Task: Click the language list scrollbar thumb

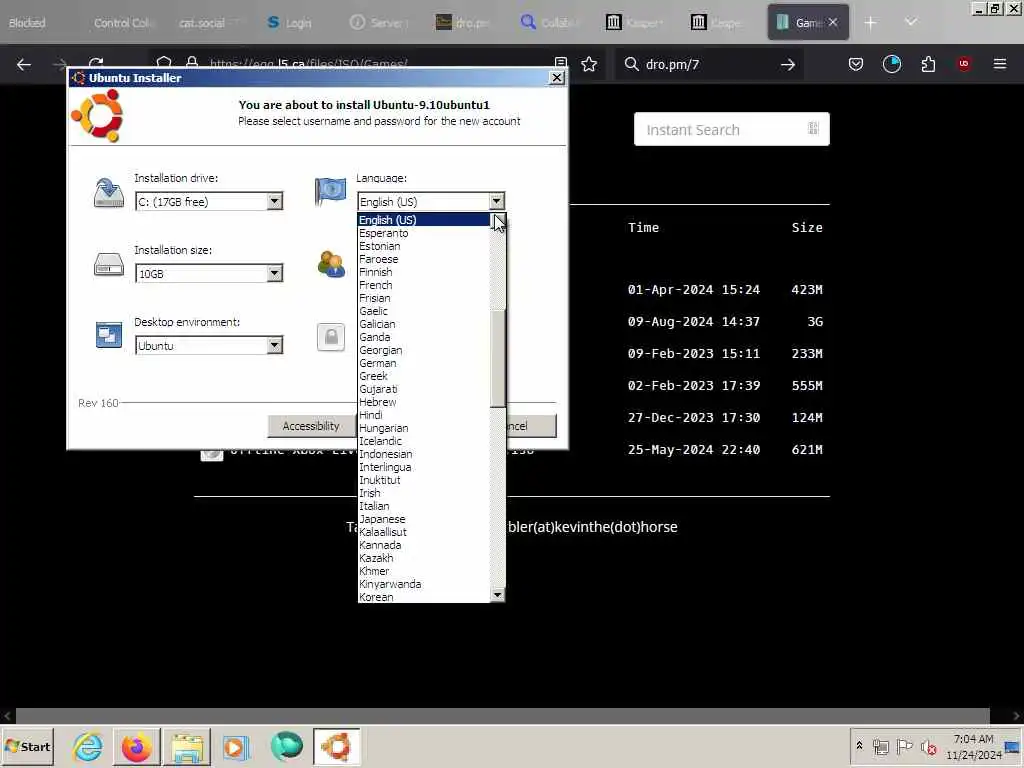Action: 498,358
